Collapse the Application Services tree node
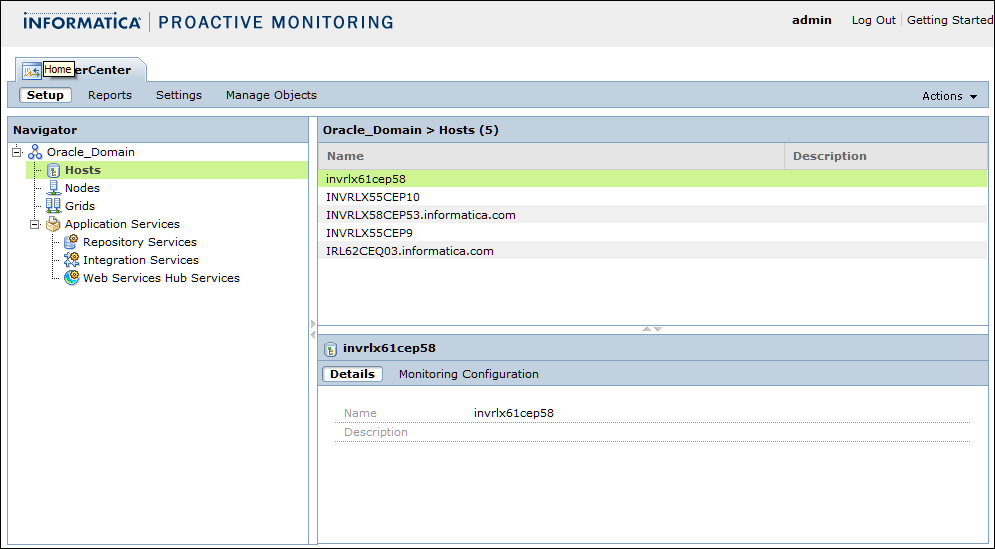Image resolution: width=995 pixels, height=549 pixels. tap(35, 224)
